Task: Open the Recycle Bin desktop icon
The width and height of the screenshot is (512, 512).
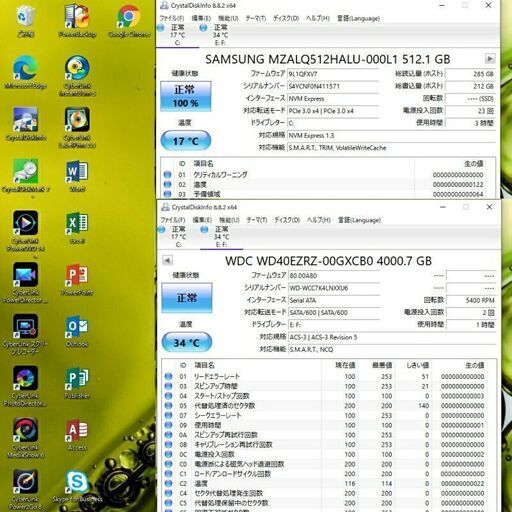Action: [26, 21]
